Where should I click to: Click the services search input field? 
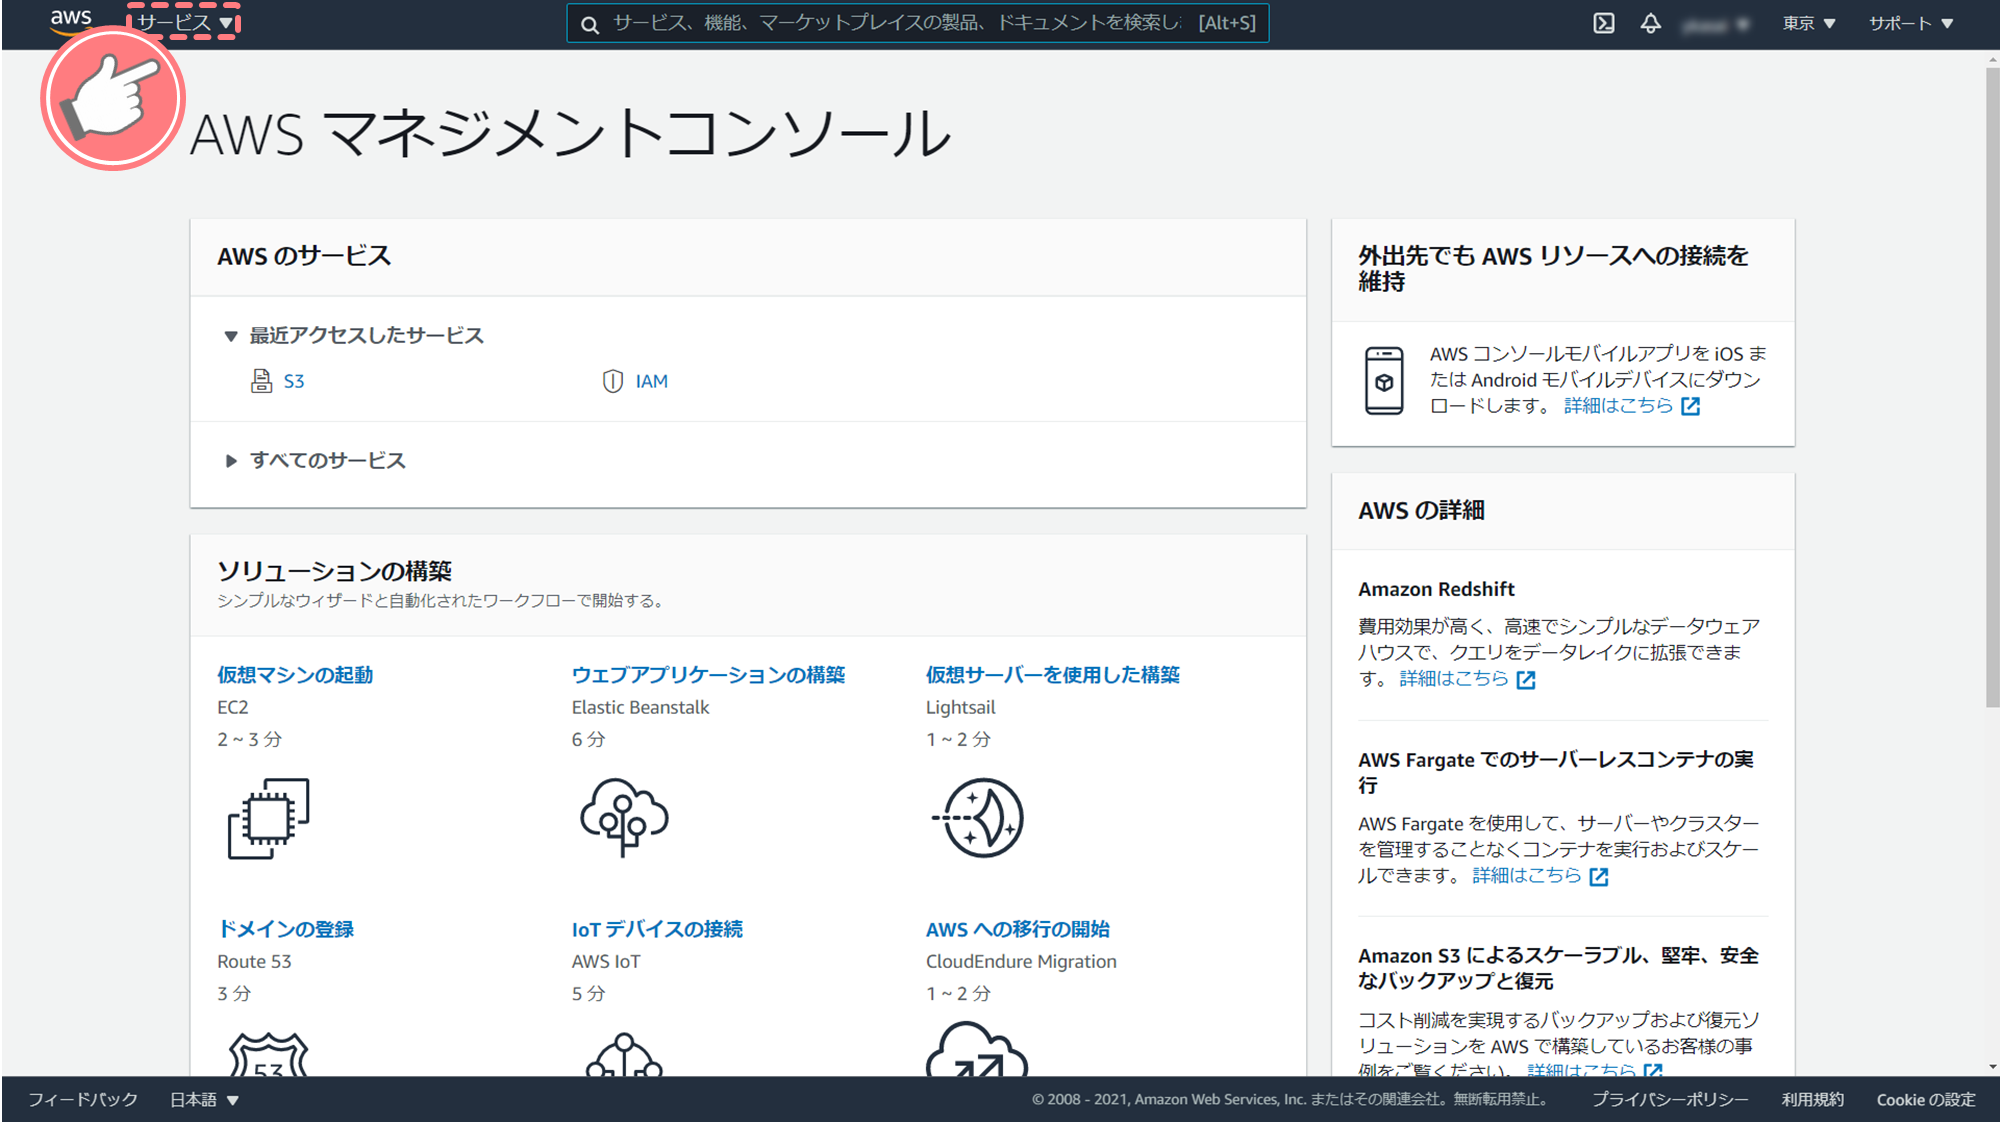[x=918, y=23]
